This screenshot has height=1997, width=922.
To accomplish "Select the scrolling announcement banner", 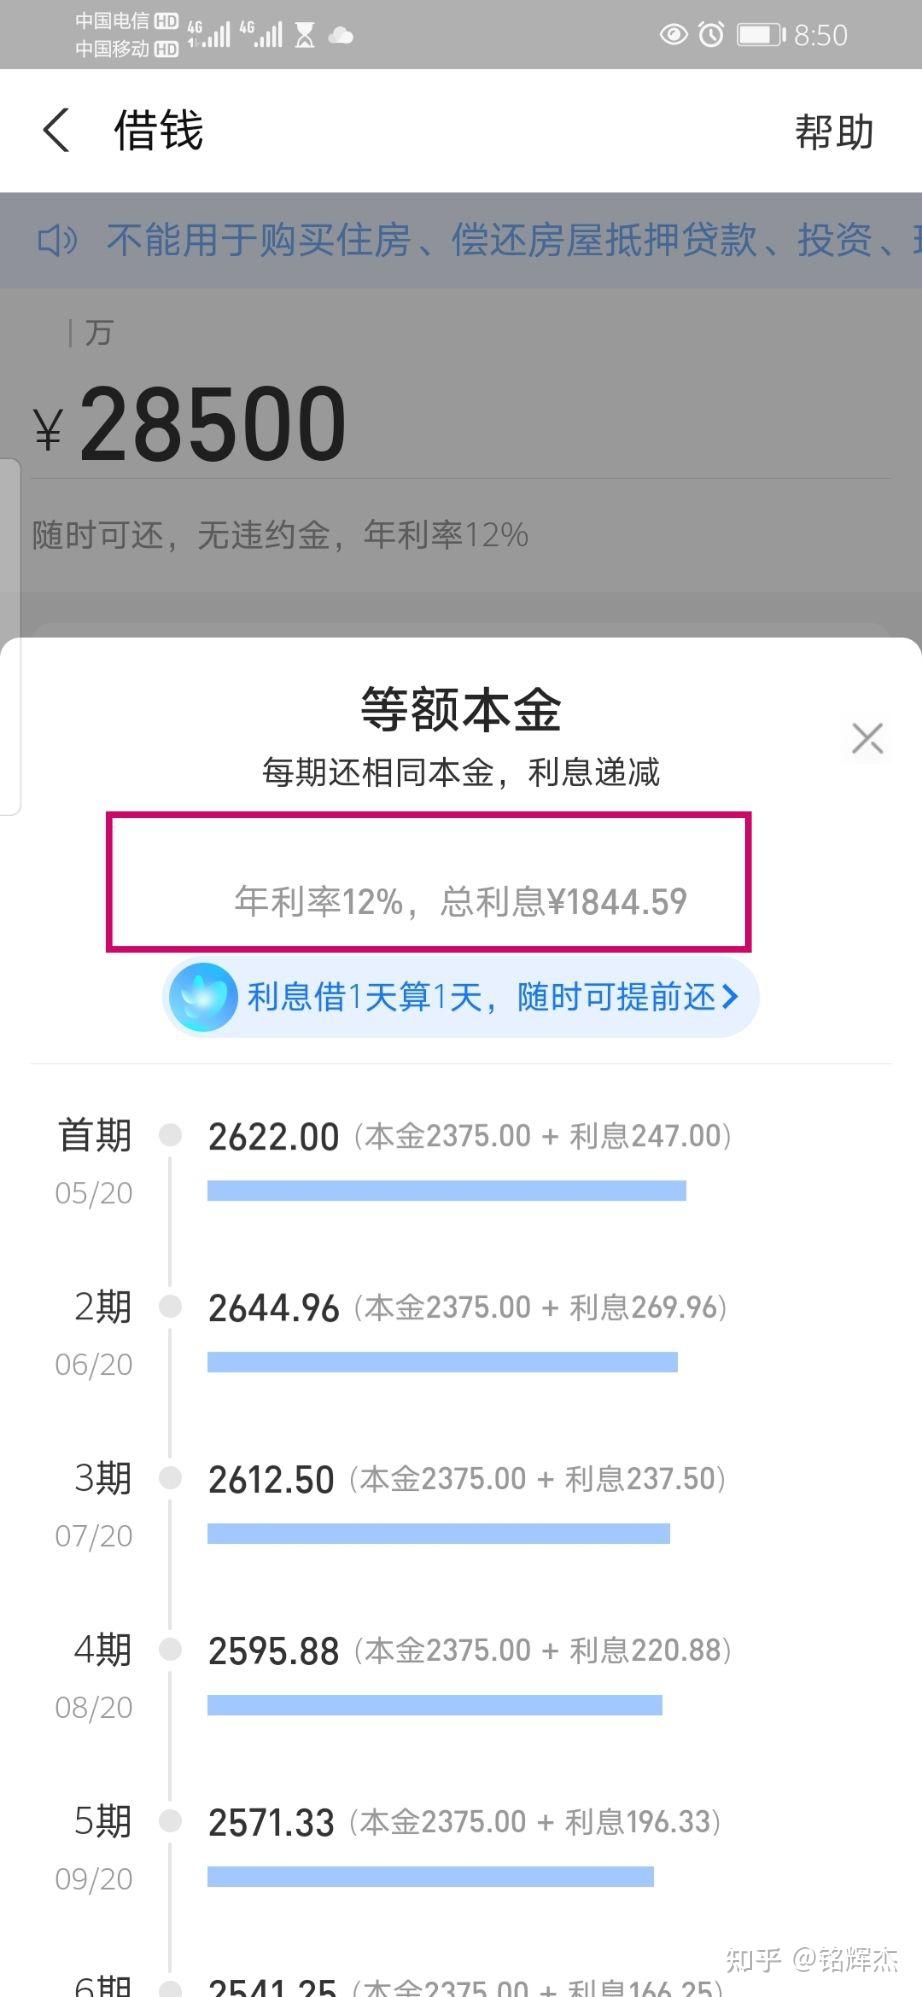I will pos(460,240).
